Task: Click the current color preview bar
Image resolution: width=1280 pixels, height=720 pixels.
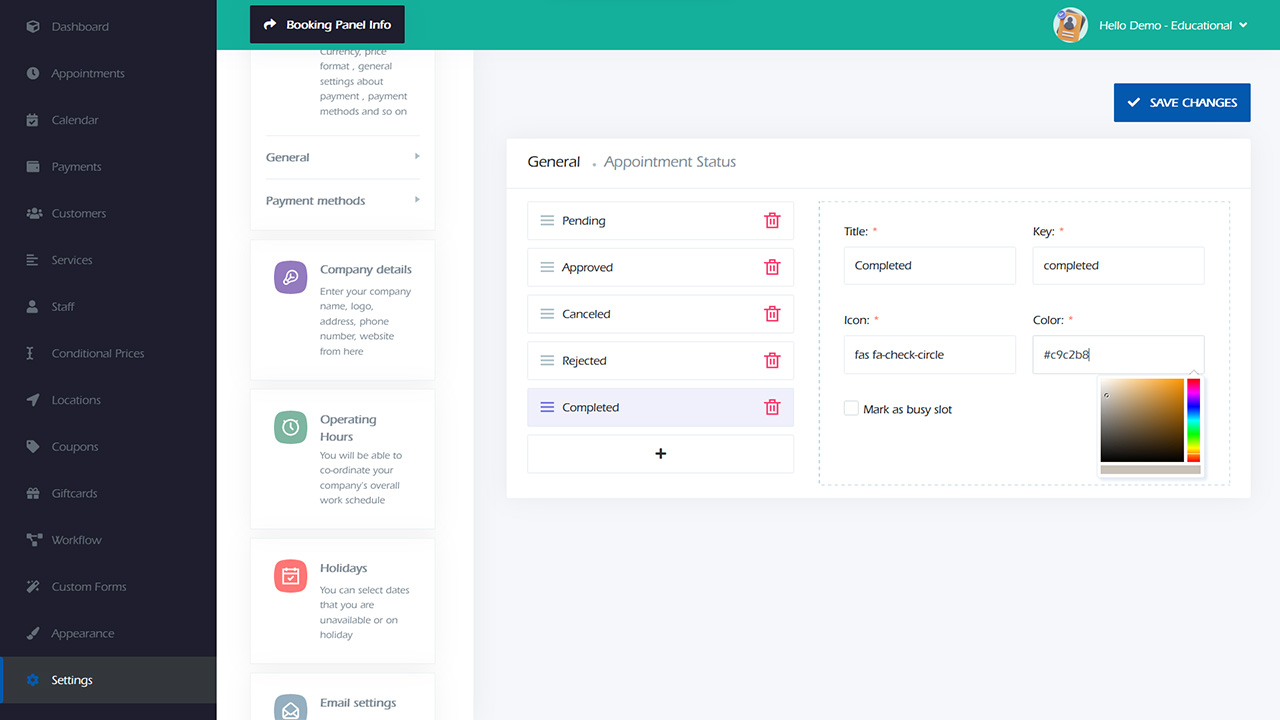Action: click(1150, 469)
